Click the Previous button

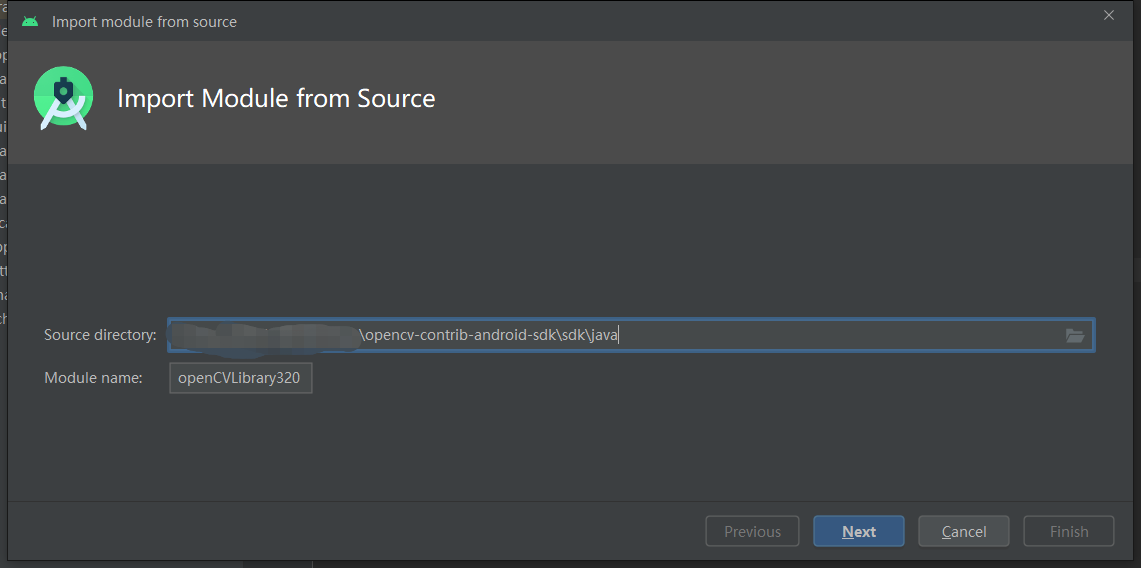coord(752,532)
